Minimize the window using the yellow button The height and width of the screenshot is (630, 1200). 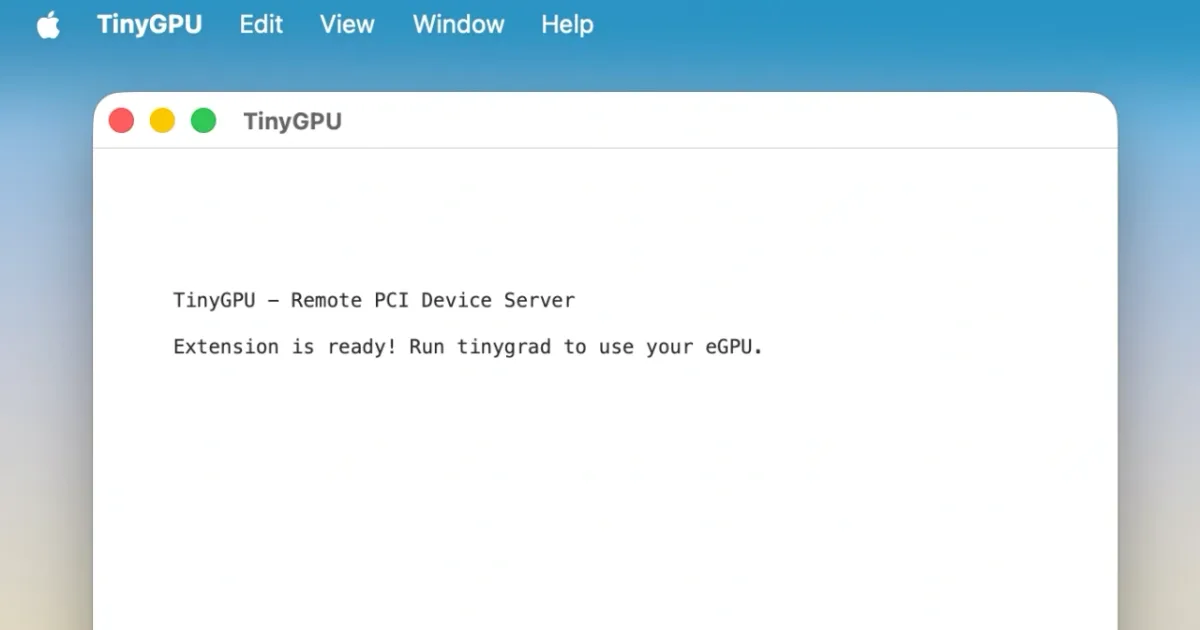(162, 121)
